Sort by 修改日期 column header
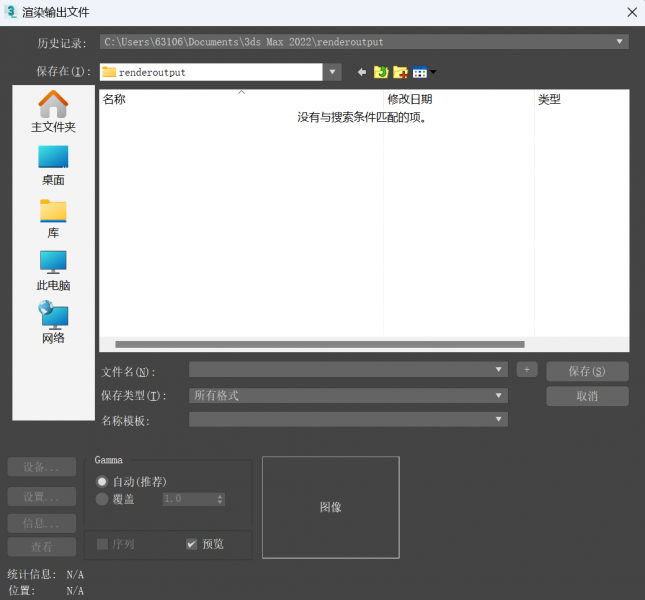 coord(459,99)
